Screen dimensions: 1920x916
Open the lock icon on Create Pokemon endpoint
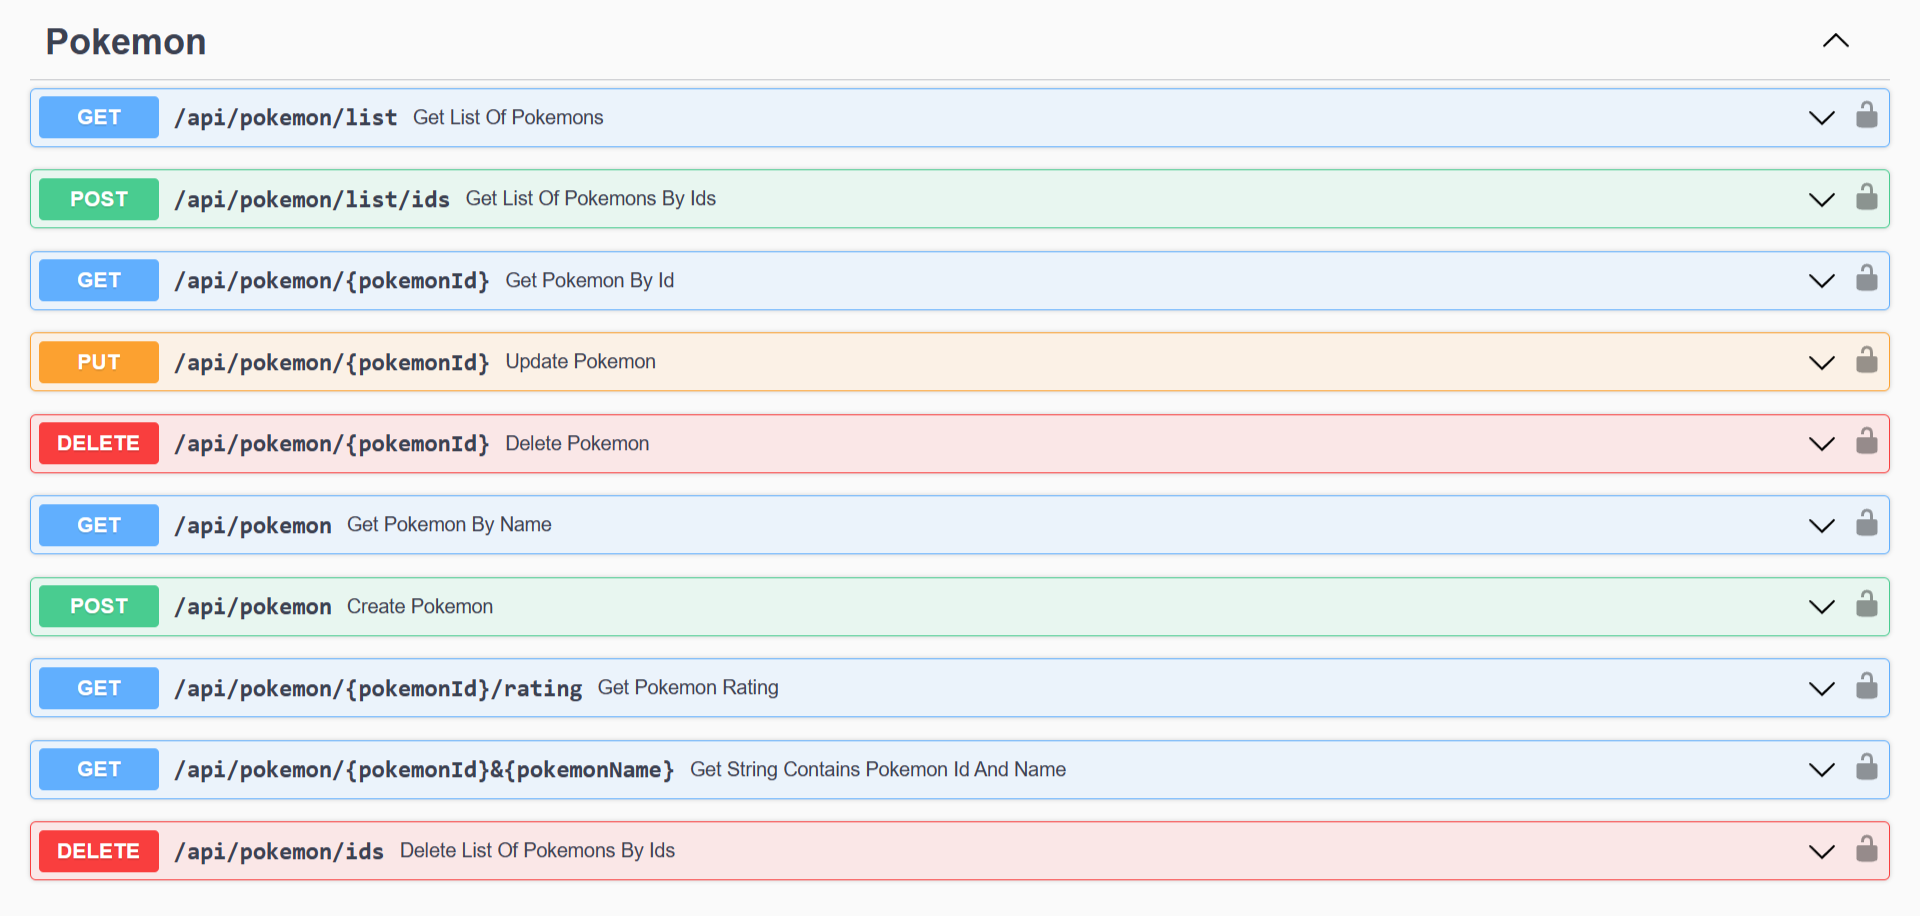pos(1867,606)
